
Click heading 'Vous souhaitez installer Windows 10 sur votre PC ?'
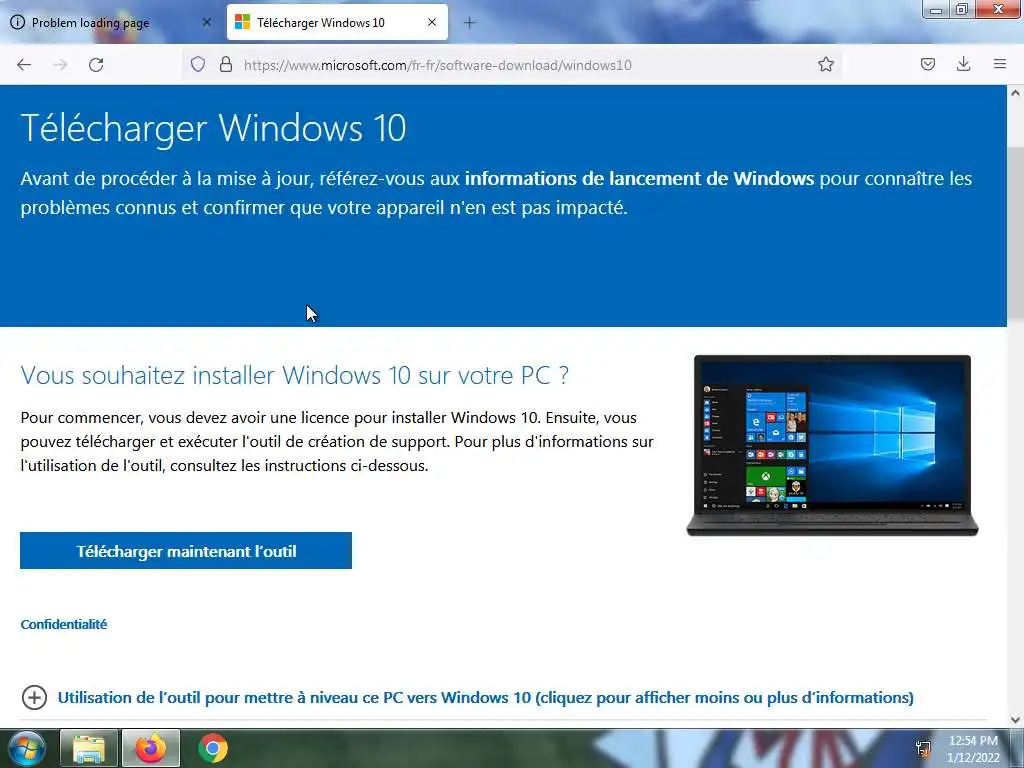(295, 376)
